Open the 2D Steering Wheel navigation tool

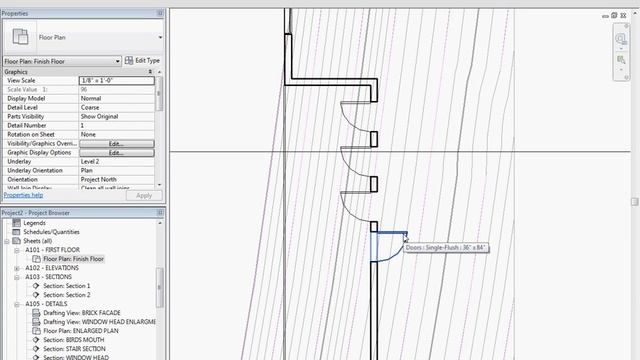[x=621, y=38]
